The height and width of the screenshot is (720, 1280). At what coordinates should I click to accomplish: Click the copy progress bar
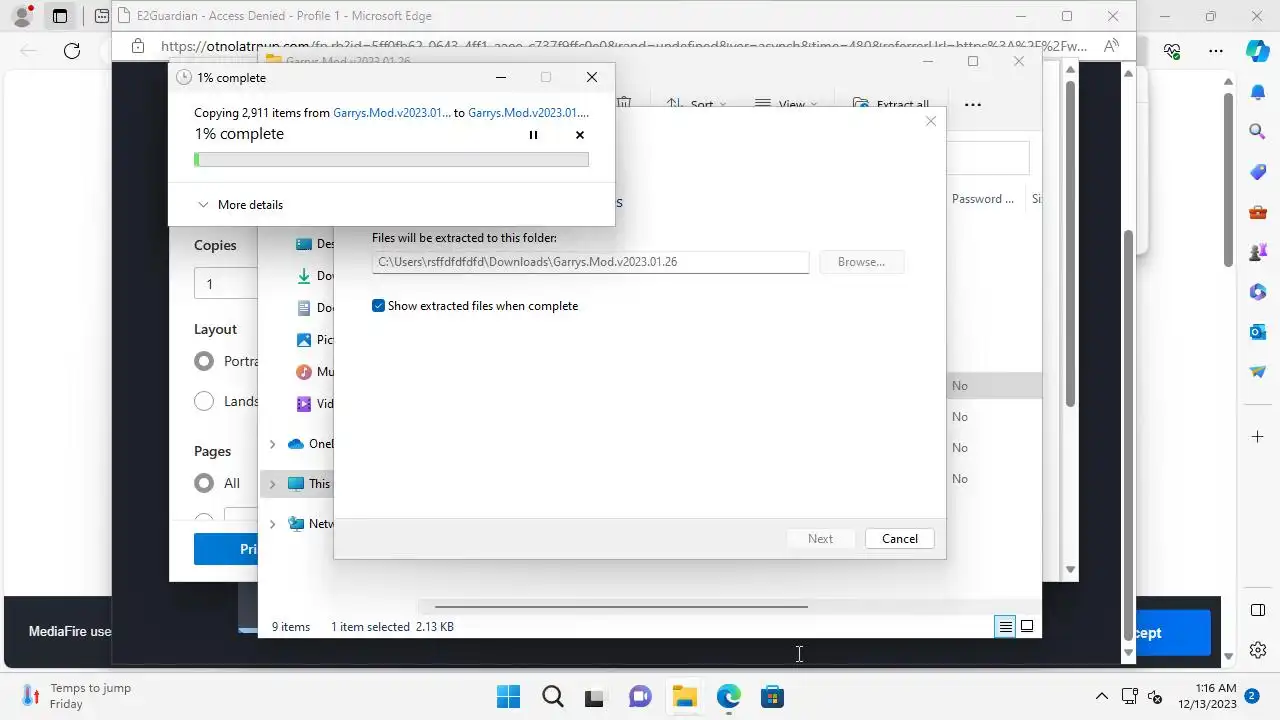[x=391, y=159]
